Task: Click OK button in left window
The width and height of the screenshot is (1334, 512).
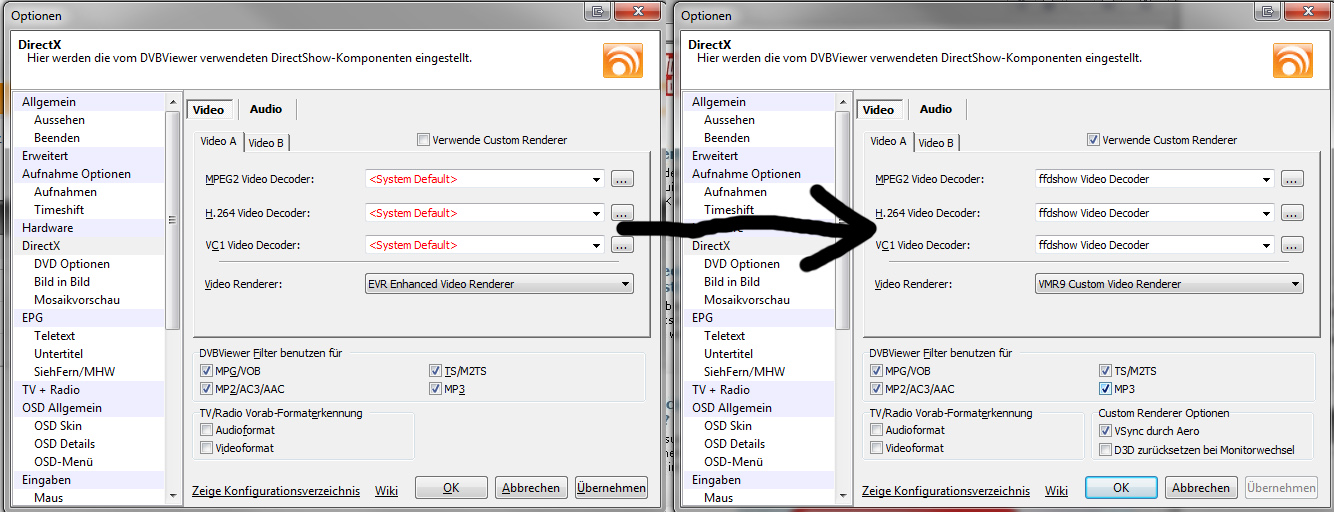Action: tap(451, 488)
